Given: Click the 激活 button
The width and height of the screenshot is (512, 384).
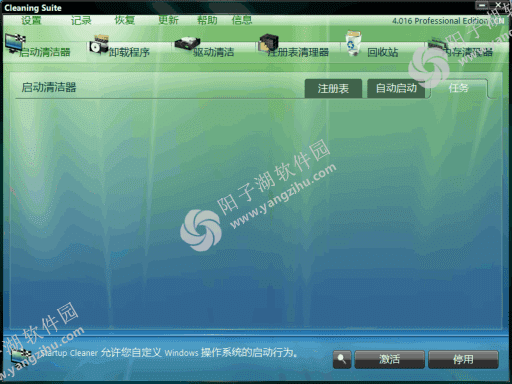Looking at the screenshot, I should [x=389, y=359].
